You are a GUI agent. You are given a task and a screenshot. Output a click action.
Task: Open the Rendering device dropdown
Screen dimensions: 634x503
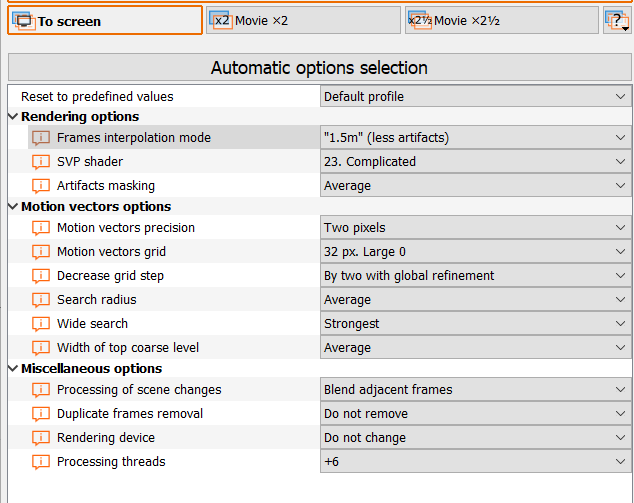pos(476,438)
